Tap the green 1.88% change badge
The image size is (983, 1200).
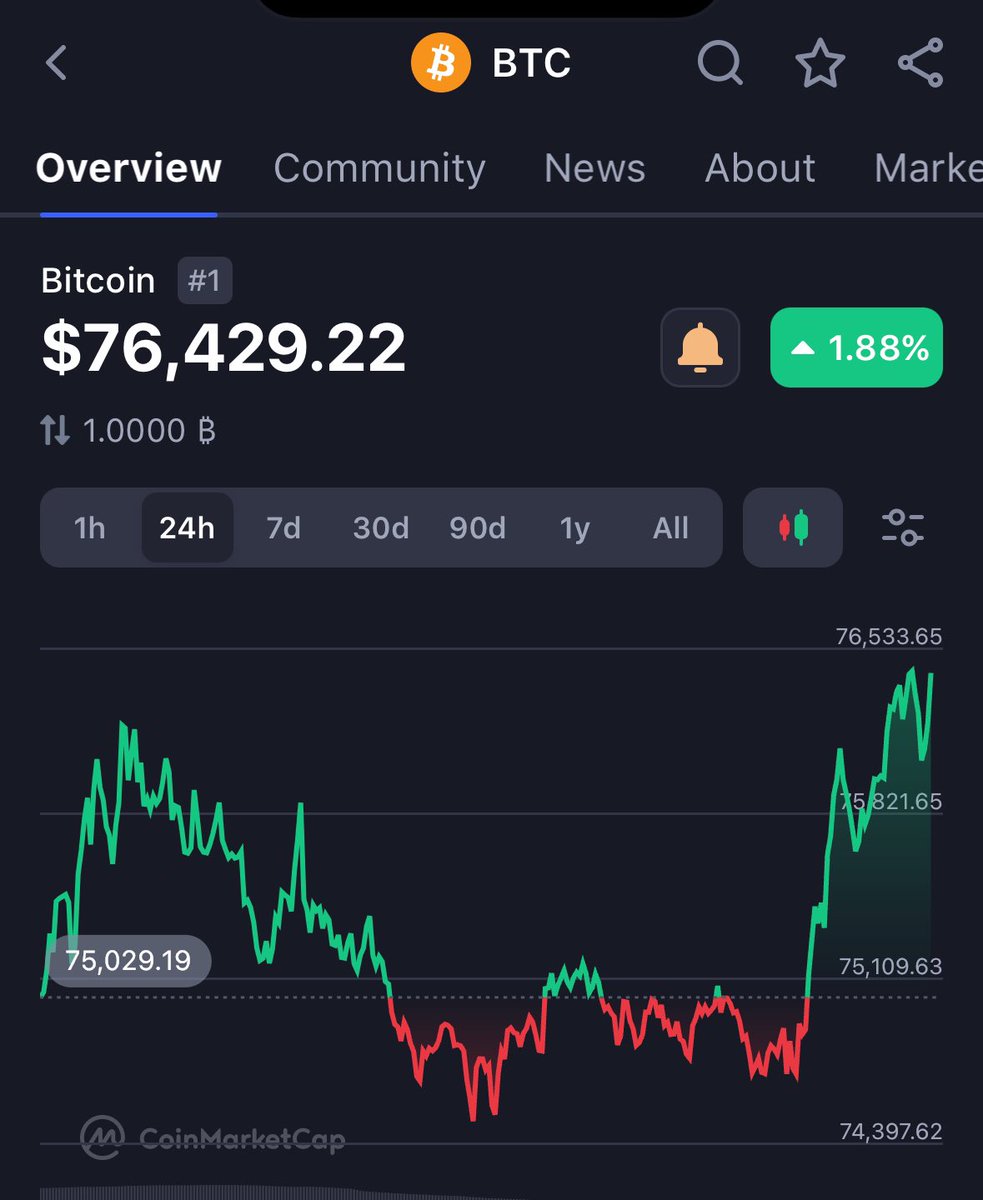tap(856, 348)
